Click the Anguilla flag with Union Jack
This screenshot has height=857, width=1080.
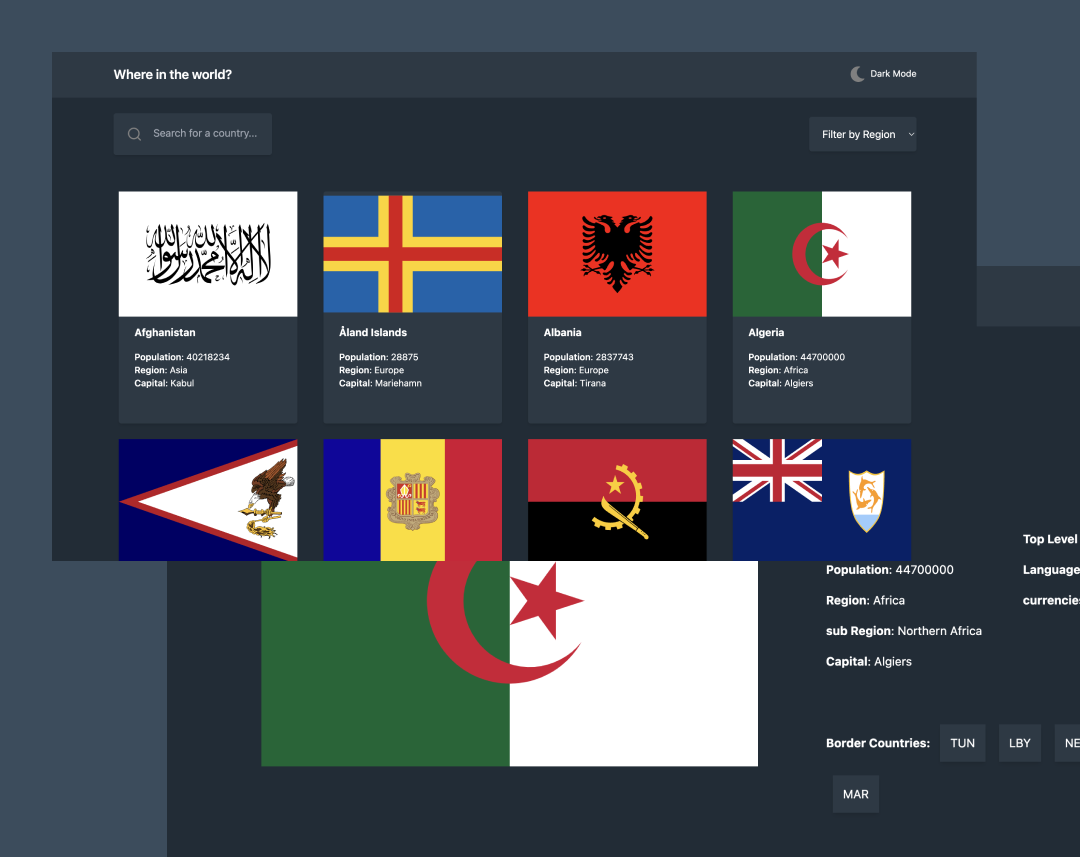(821, 499)
